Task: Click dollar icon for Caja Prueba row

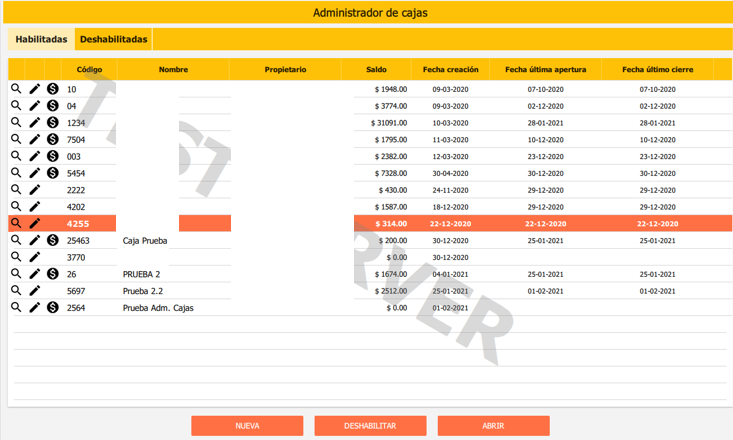Action: coord(53,240)
